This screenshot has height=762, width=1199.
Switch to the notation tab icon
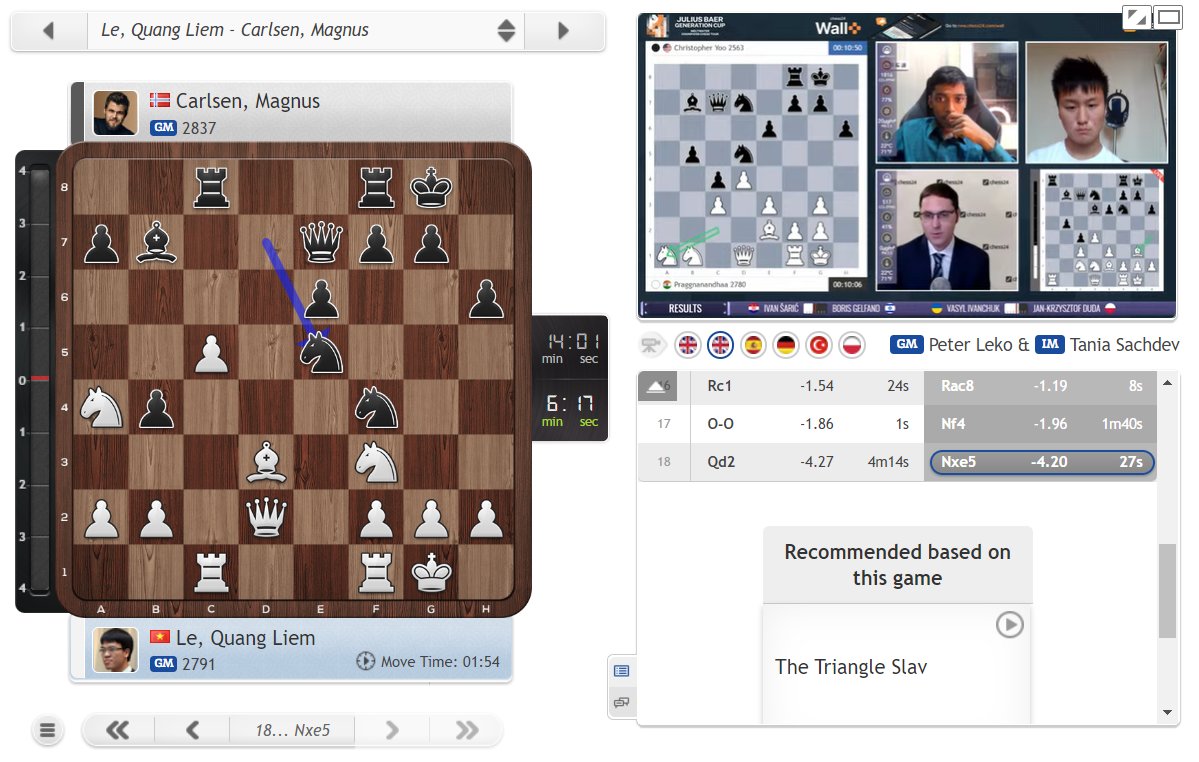point(622,671)
